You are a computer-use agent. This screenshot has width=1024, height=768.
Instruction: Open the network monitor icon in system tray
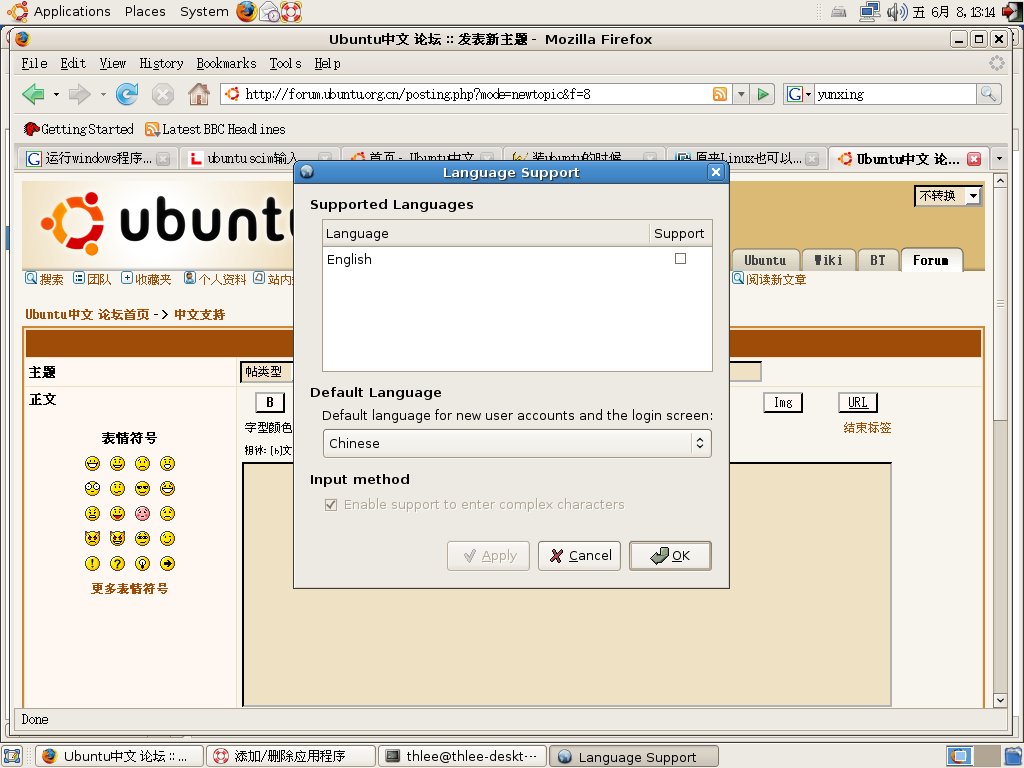point(869,12)
